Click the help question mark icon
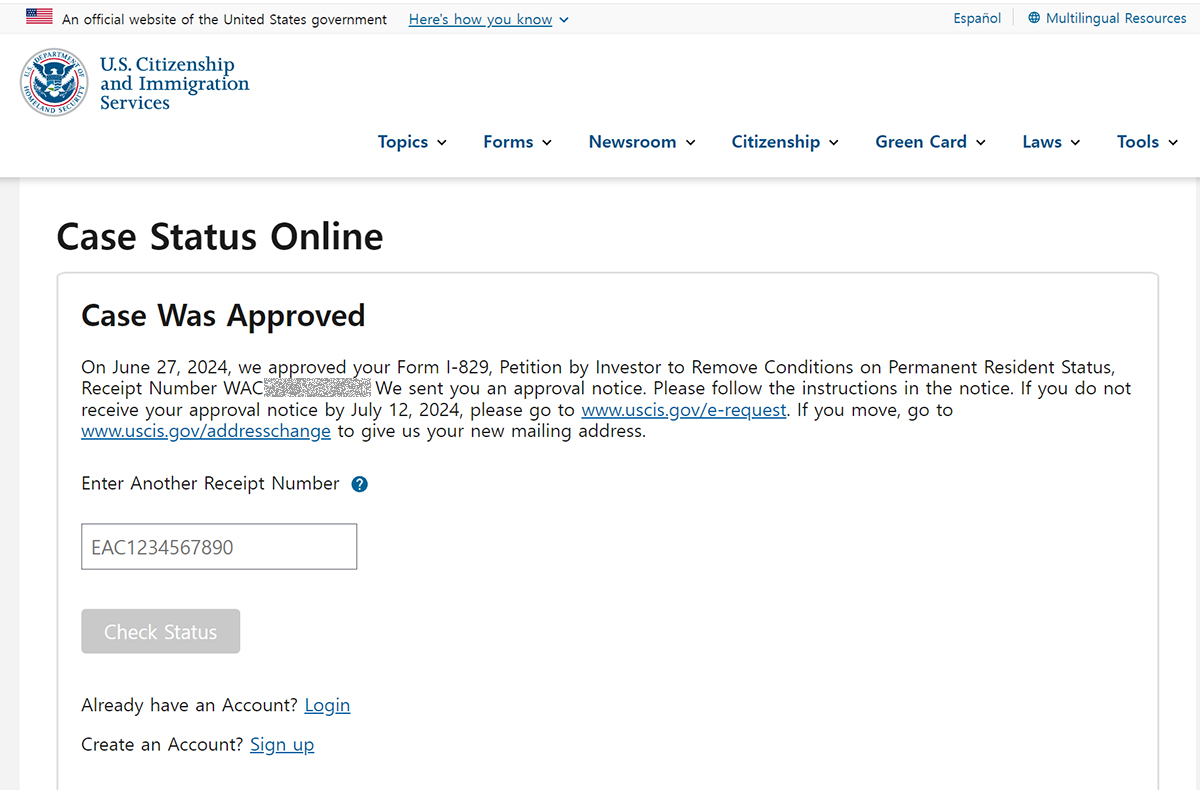Screen dimensions: 1200x790 point(360,484)
